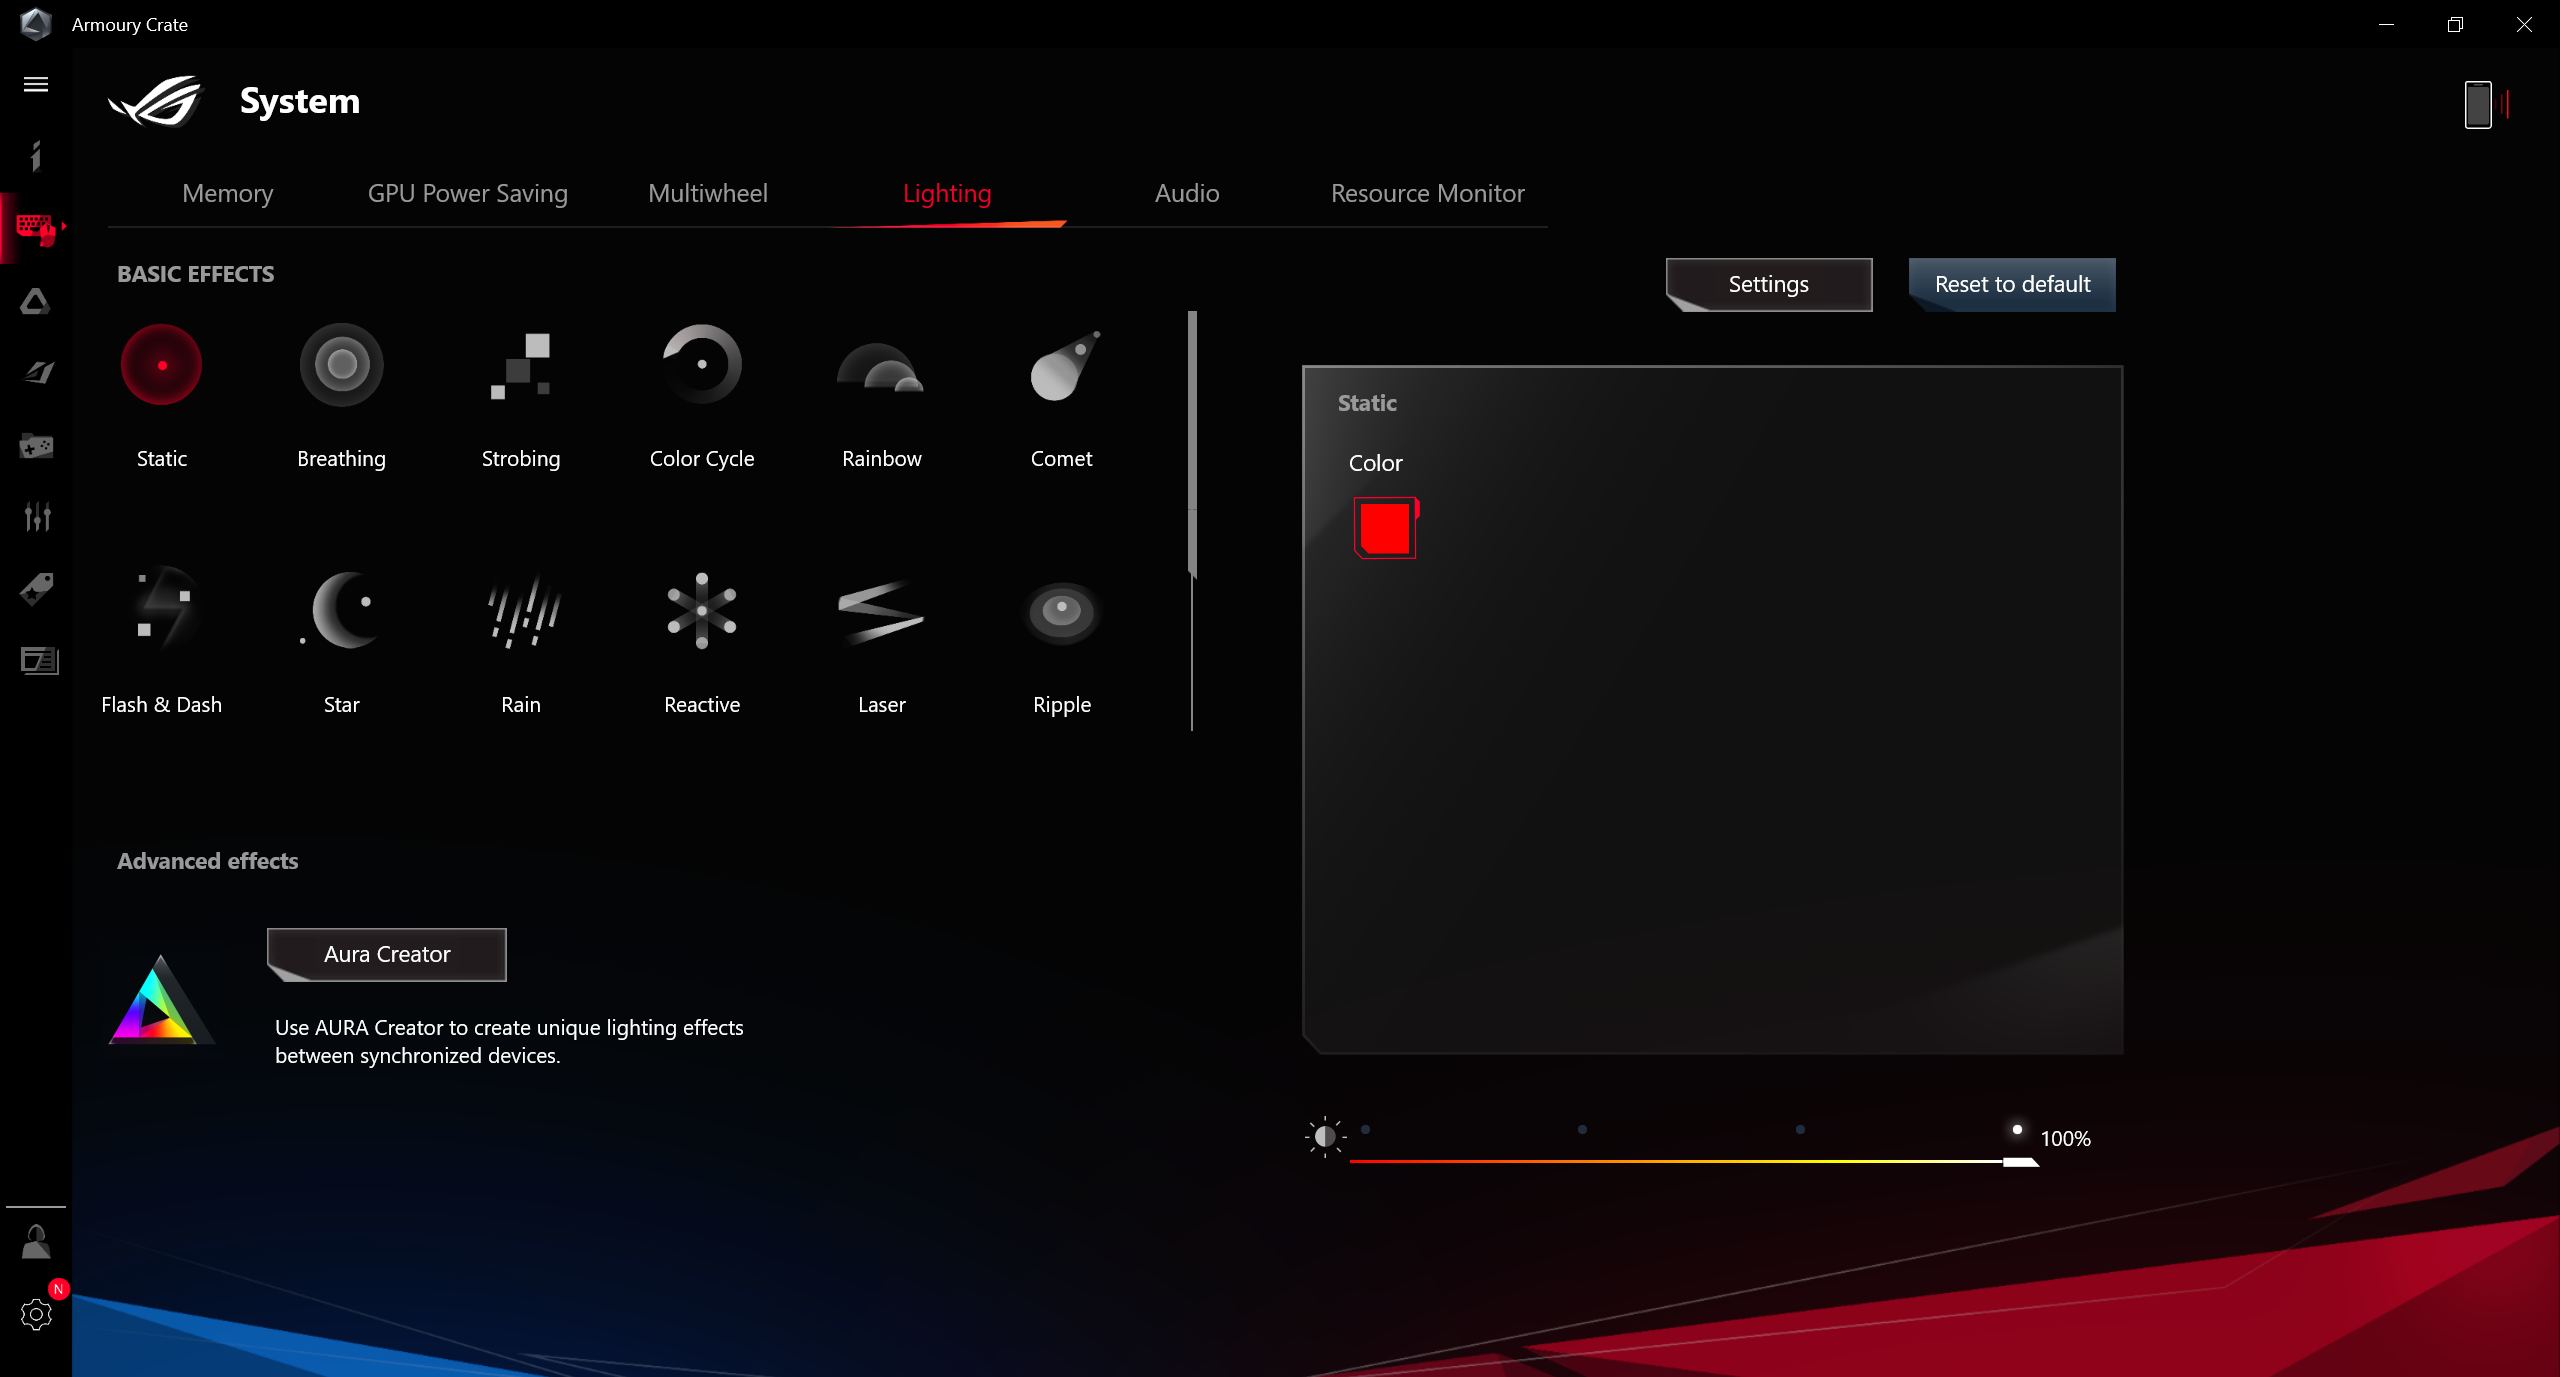Open Aura Sync triangle icon in sidebar
Viewport: 2560px width, 1377px height.
(x=36, y=301)
